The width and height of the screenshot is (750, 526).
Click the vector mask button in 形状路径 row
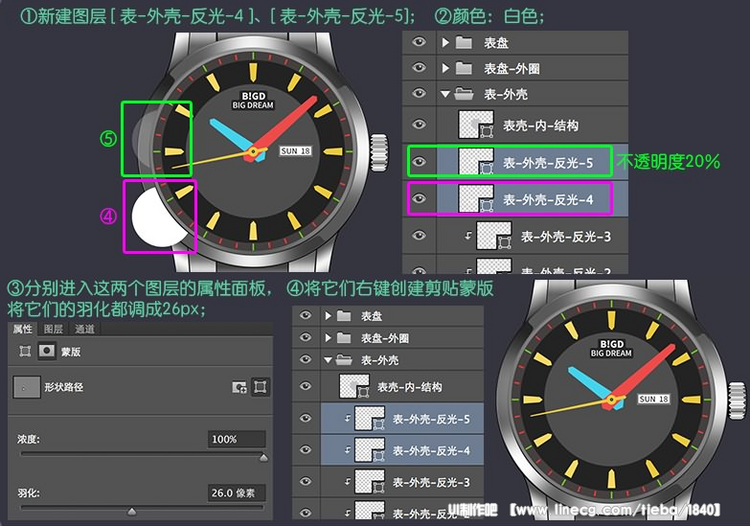pos(260,387)
